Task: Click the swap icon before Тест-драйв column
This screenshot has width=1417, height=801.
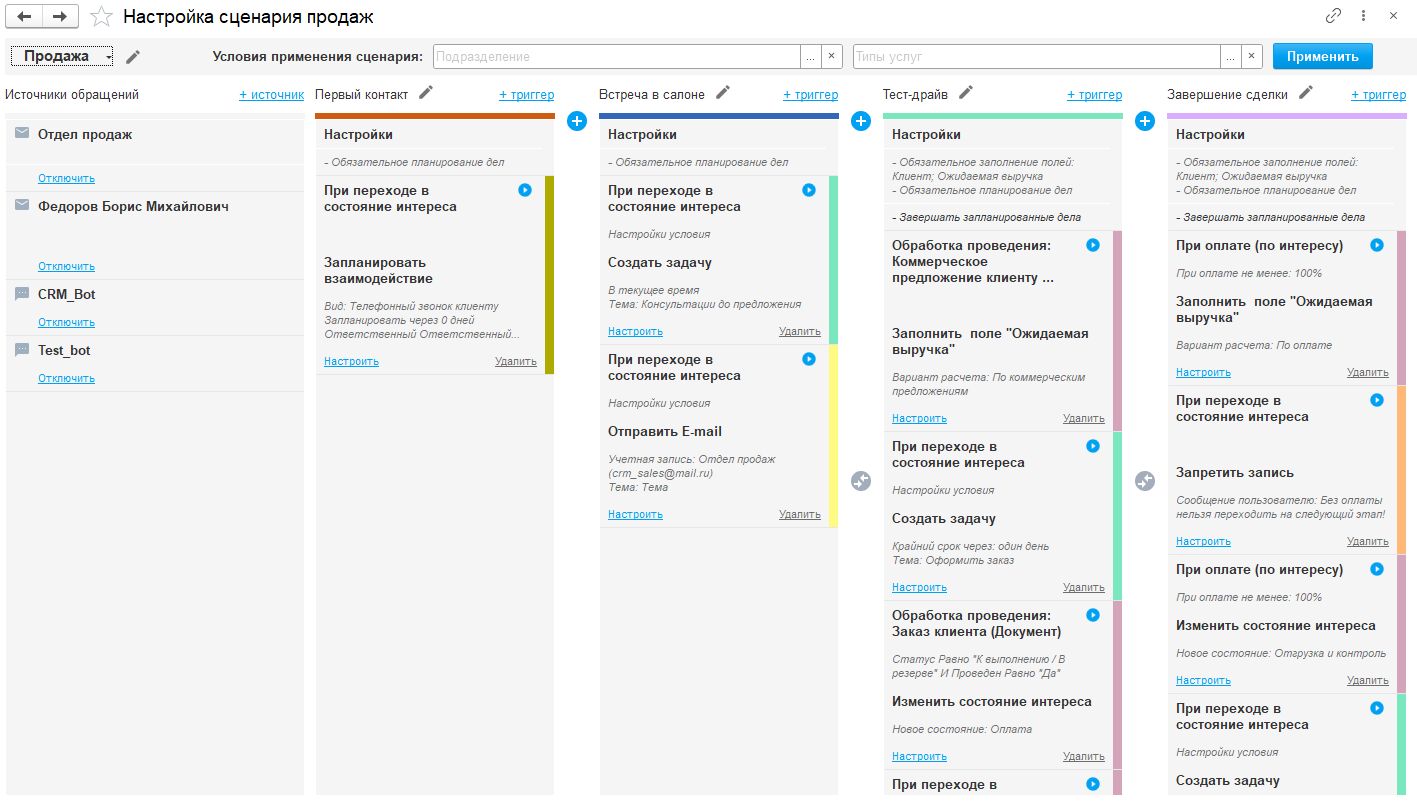Action: coord(861,481)
